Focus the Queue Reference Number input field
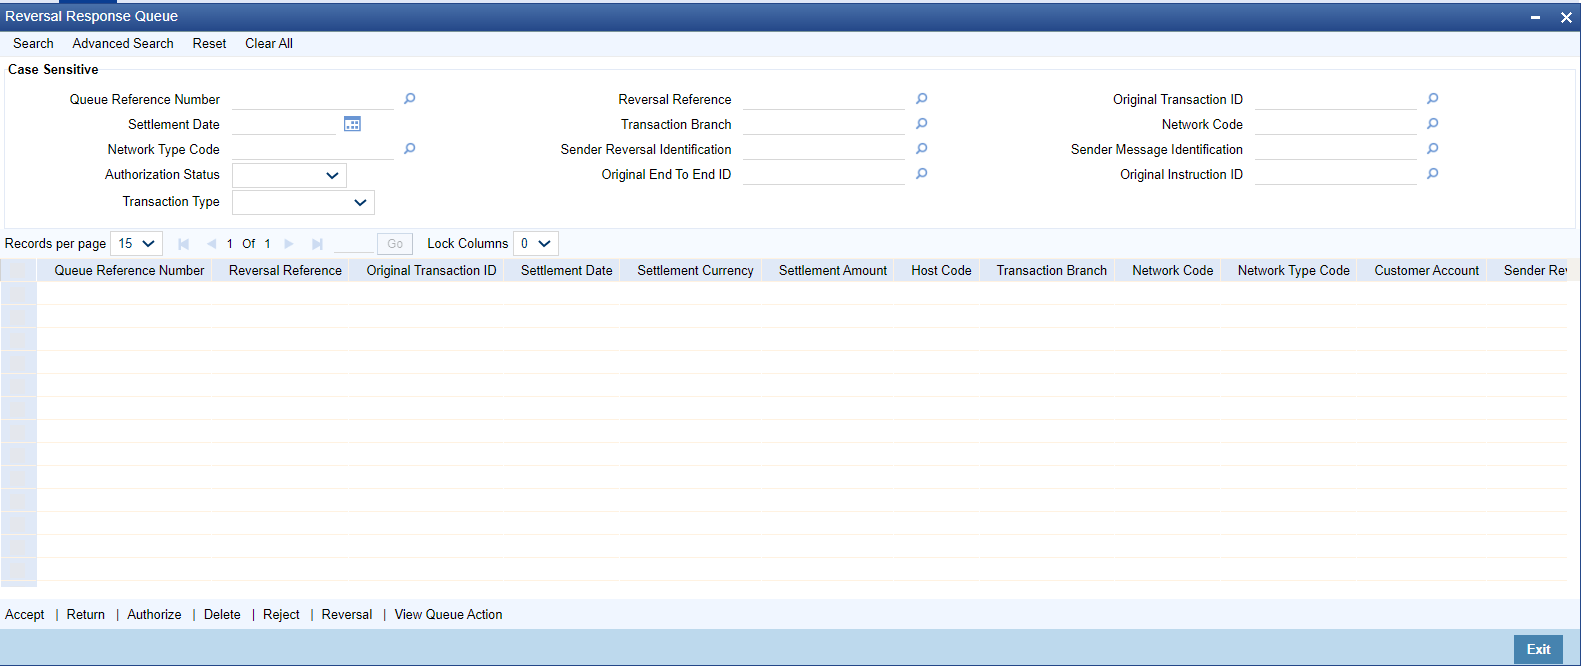Viewport: 1582px width, 666px height. pos(313,99)
